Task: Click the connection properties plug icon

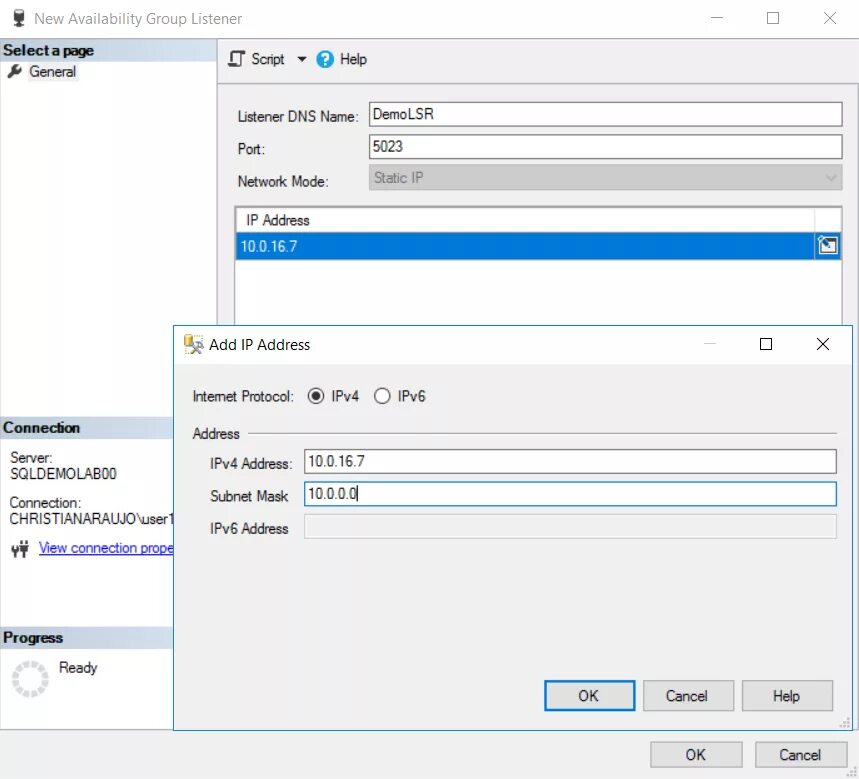Action: click(x=20, y=548)
